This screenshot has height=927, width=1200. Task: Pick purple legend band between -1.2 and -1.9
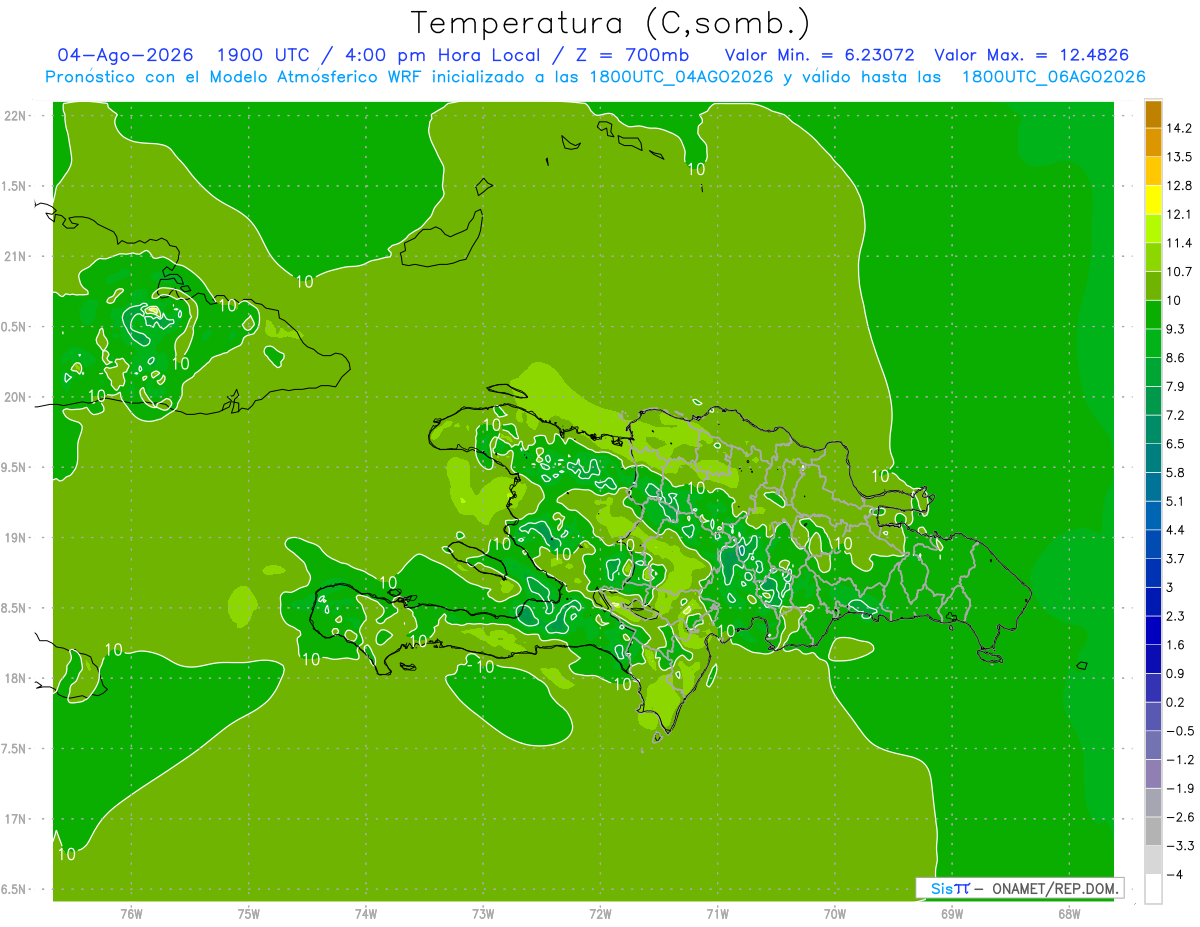pos(1153,773)
